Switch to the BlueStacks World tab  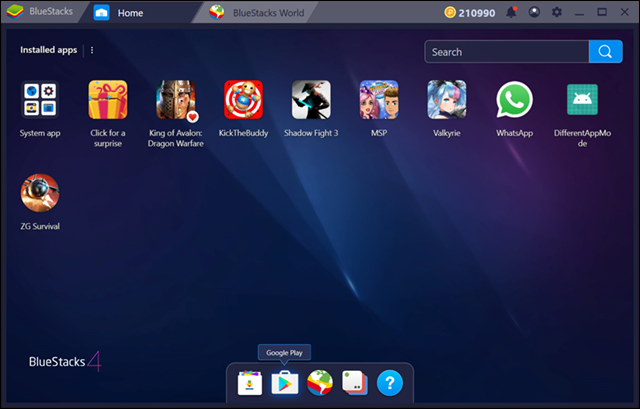257,13
